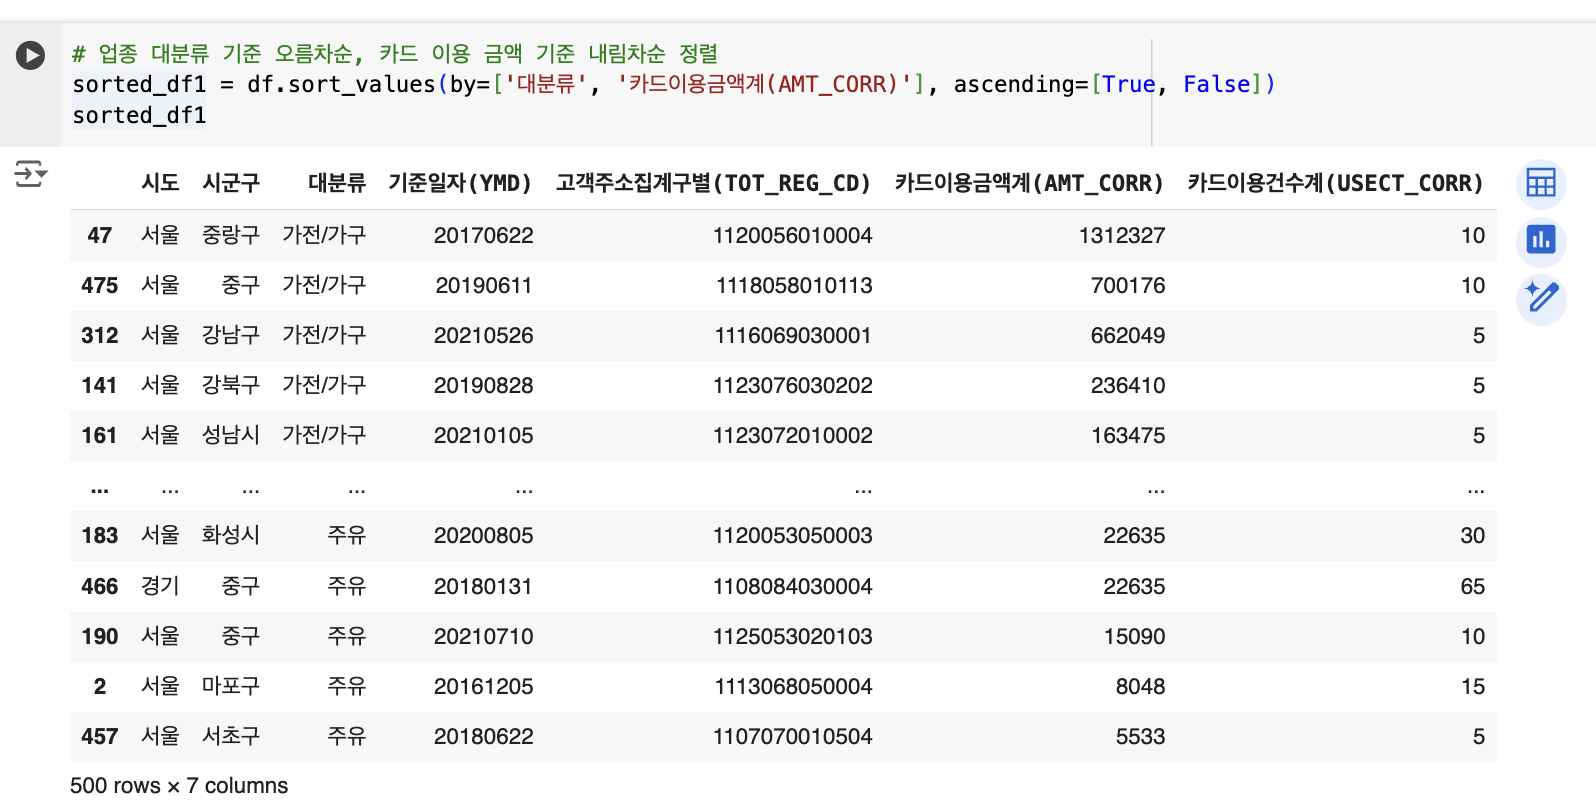Click date cell 20190828
This screenshot has width=1596, height=806.
(483, 386)
